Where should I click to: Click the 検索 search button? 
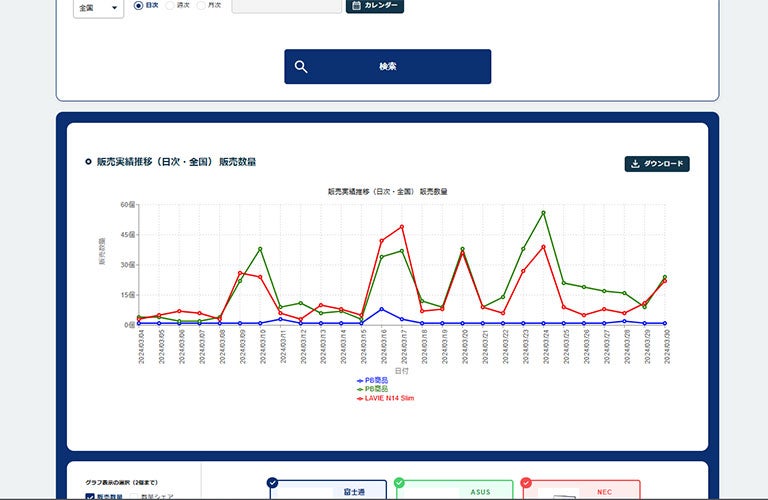(x=387, y=67)
